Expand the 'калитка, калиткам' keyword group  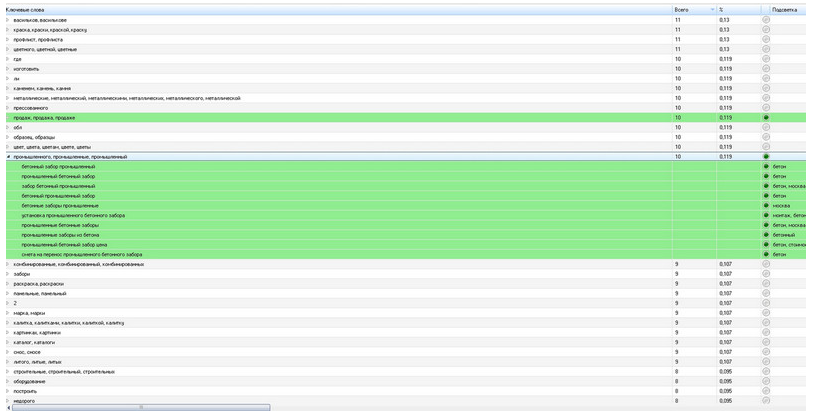[7, 323]
